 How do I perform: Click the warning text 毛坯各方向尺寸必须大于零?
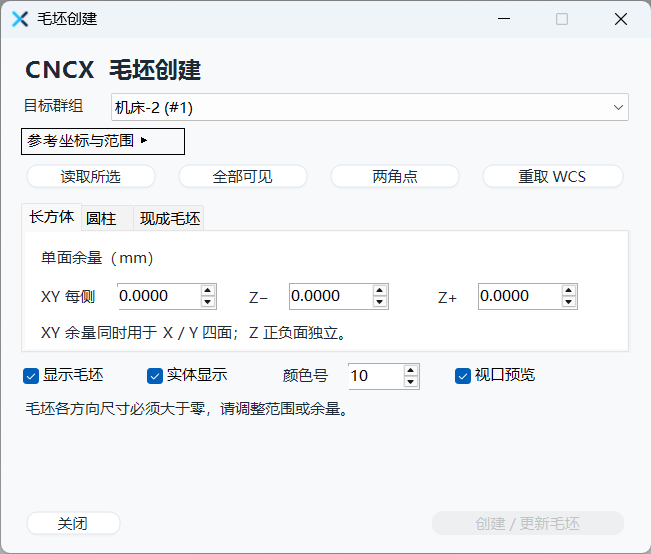click(115, 409)
